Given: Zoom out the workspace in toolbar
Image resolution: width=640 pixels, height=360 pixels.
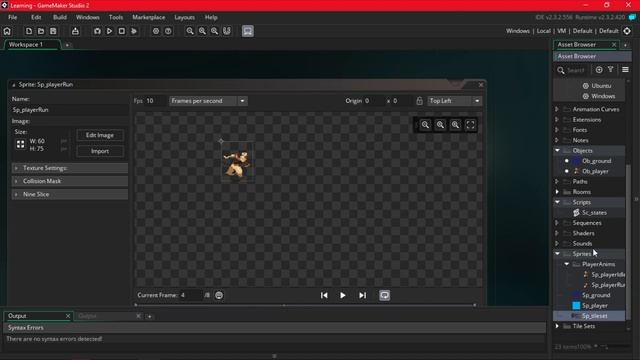Looking at the screenshot, I should tap(190, 31).
